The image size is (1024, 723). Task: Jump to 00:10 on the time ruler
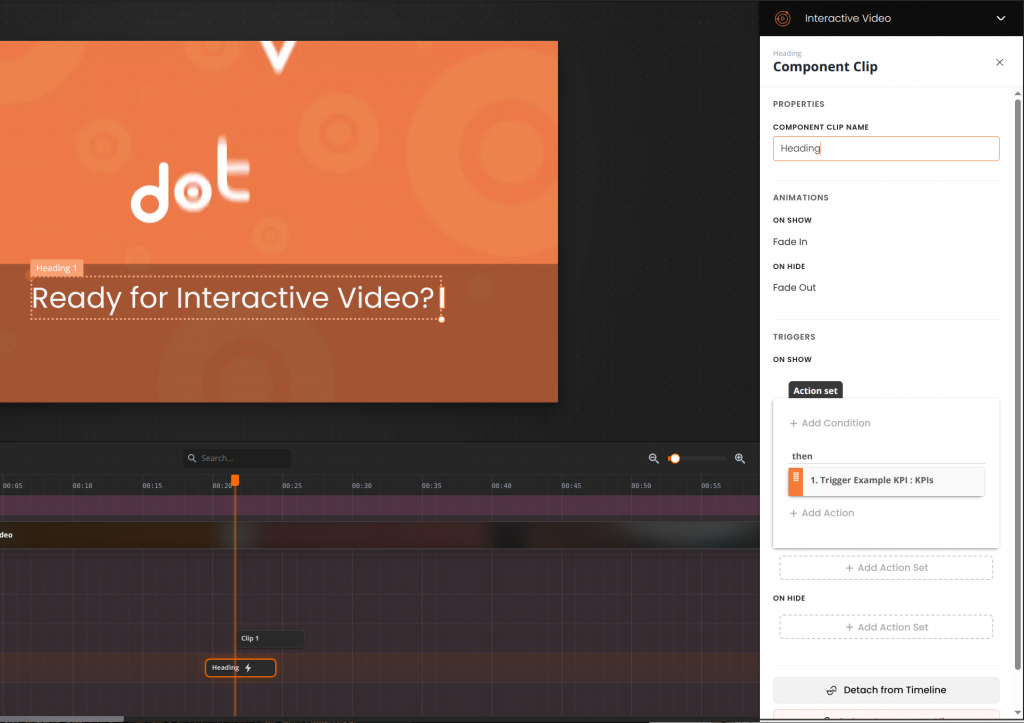(x=82, y=486)
